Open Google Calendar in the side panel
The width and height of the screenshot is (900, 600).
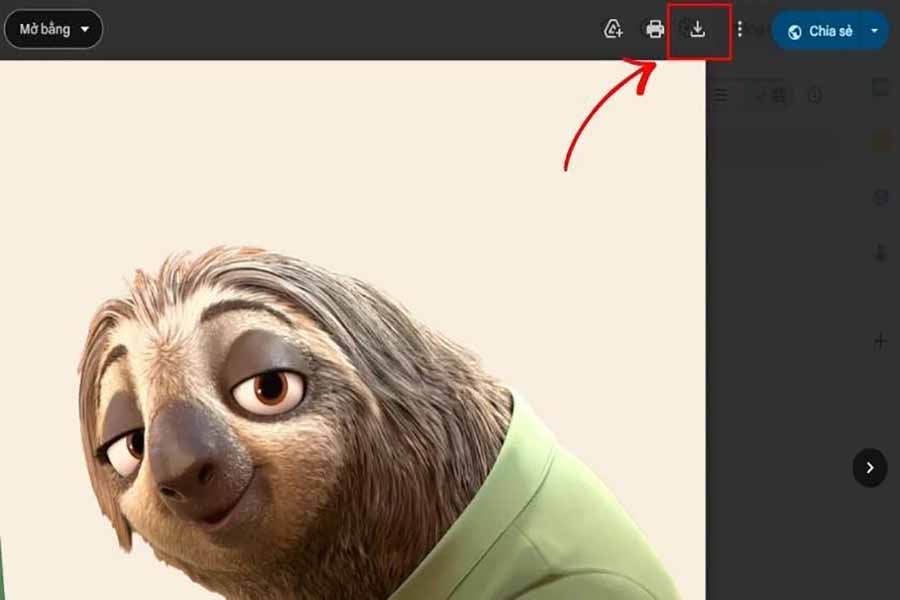(880, 89)
